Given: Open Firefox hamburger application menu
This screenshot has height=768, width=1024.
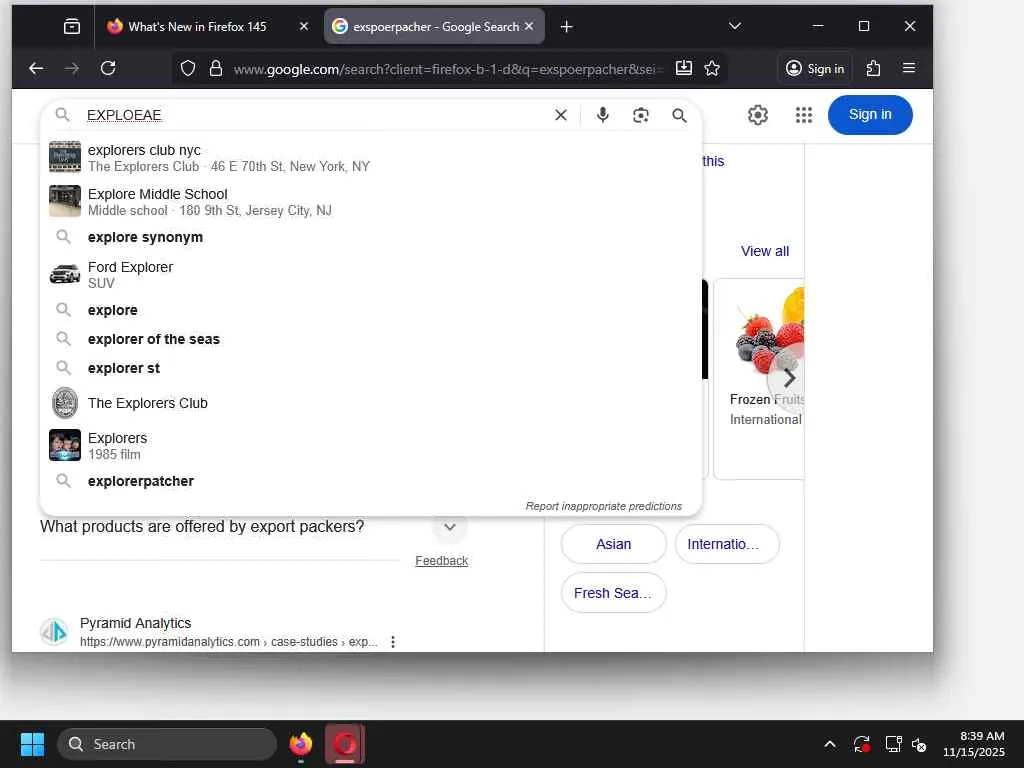Looking at the screenshot, I should pos(908,68).
